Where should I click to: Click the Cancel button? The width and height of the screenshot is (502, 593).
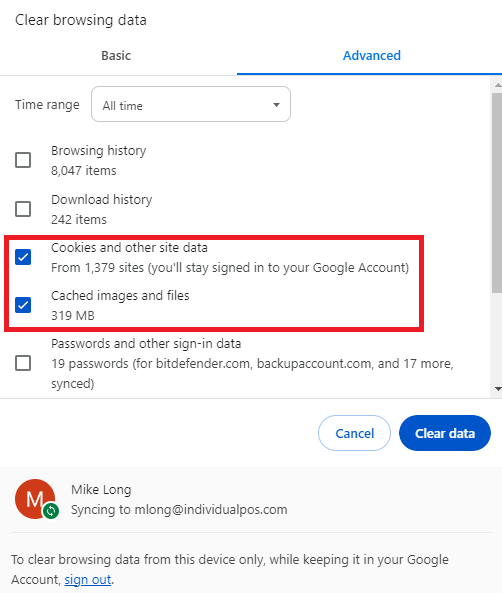(x=354, y=433)
